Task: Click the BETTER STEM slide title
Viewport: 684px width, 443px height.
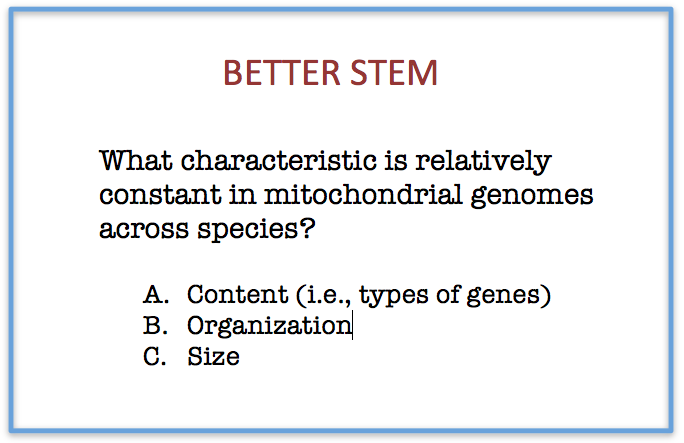Action: pos(329,73)
